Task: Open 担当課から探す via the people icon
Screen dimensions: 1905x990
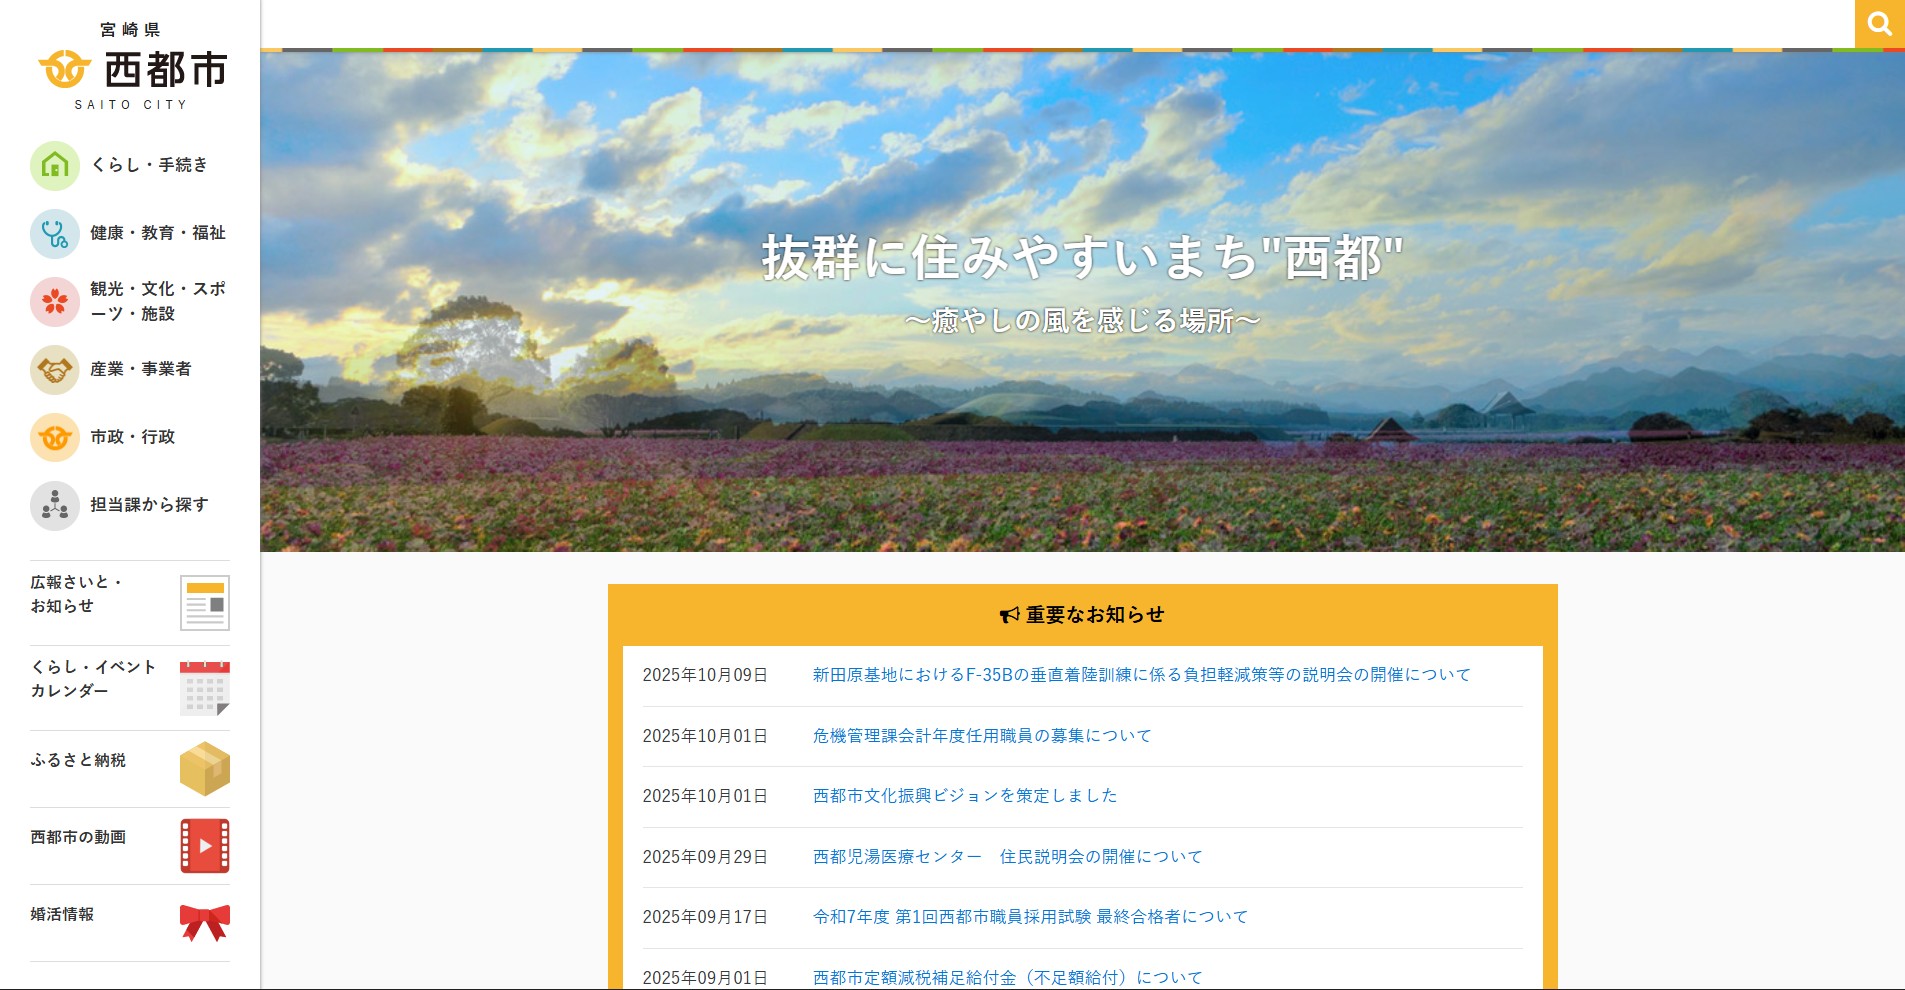Action: [55, 506]
